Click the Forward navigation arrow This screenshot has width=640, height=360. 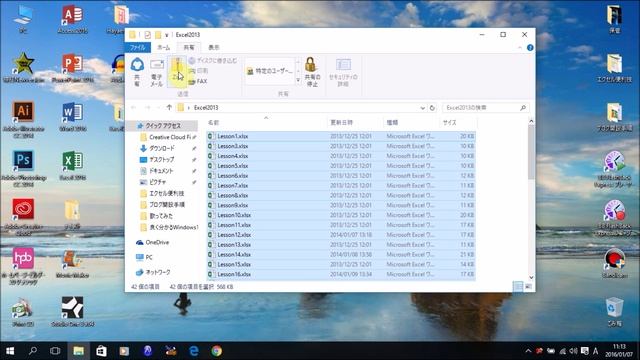pyautogui.click(x=147, y=107)
